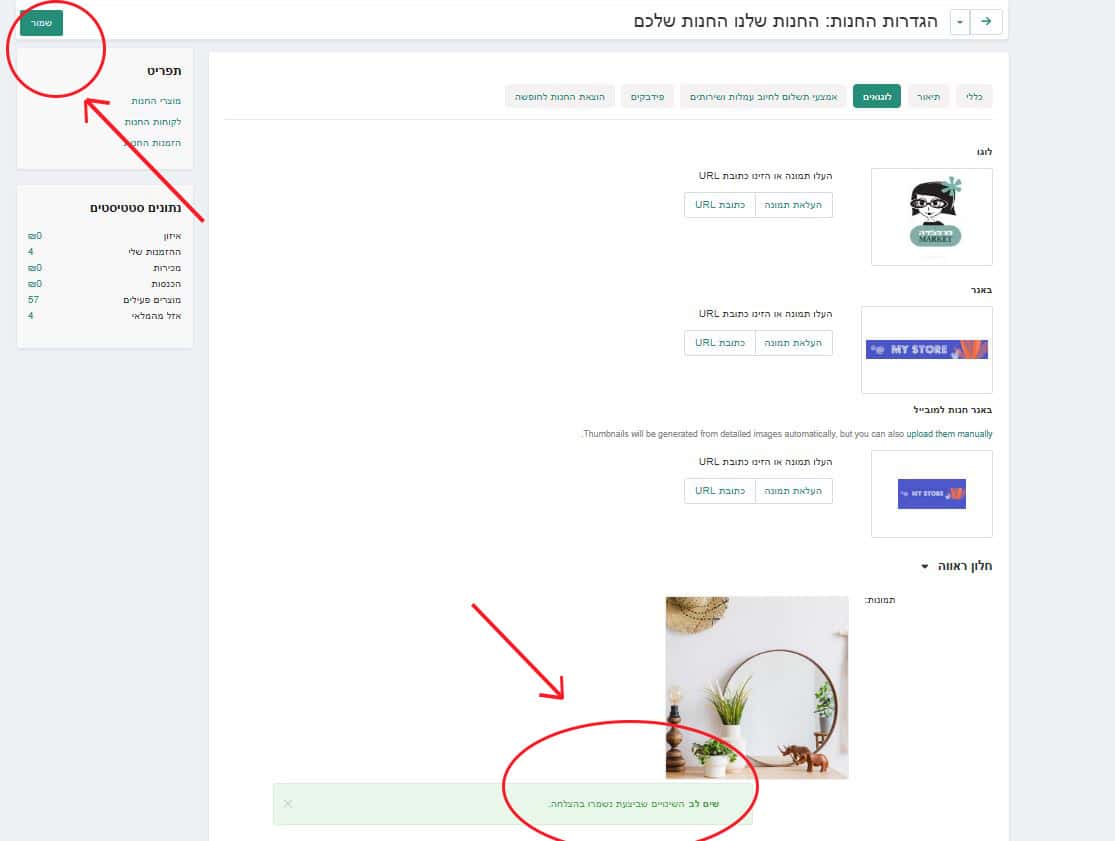This screenshot has width=1115, height=841.
Task: Switch to the כללי tab
Action: (974, 97)
